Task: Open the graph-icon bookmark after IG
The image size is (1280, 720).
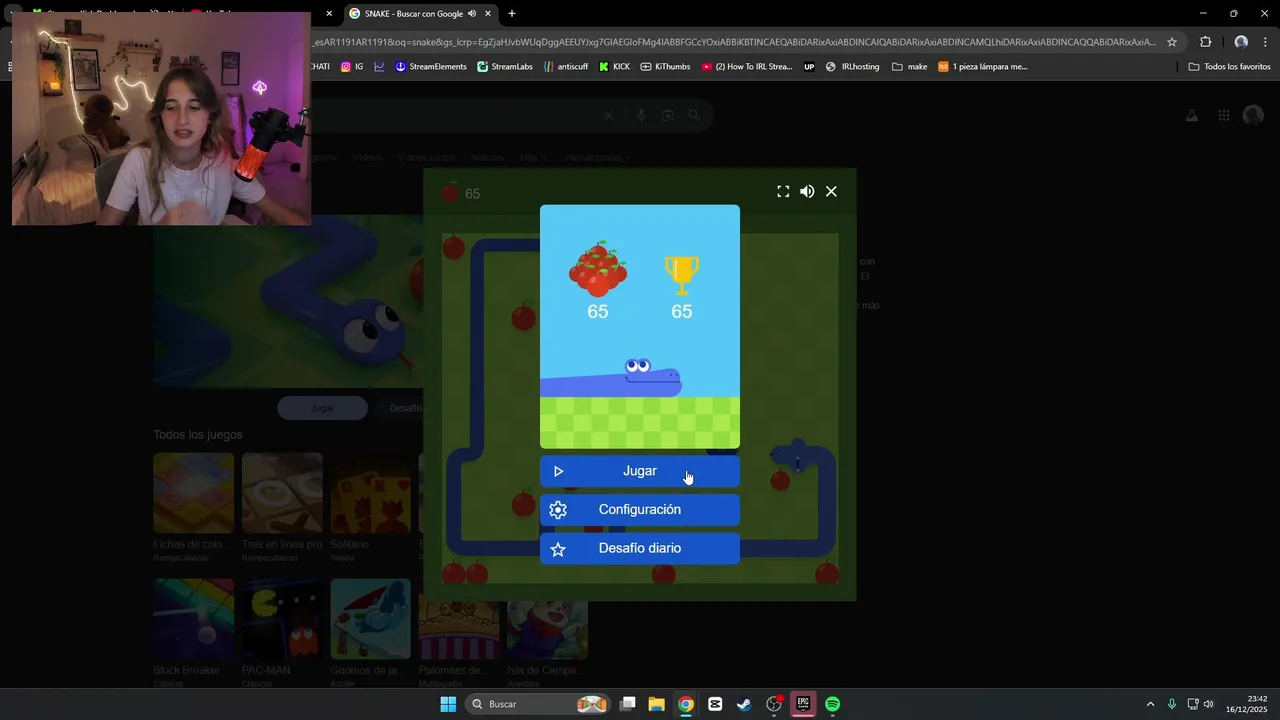Action: pyautogui.click(x=380, y=67)
